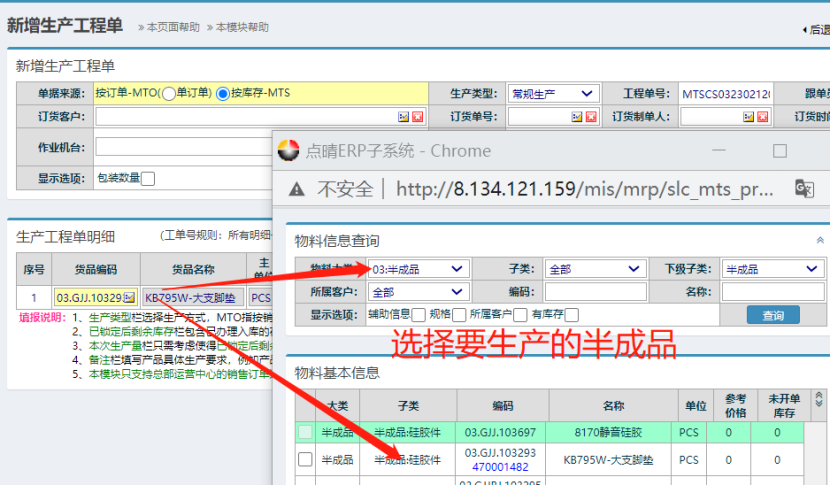
Task: Click the 470001482 code link
Action: pyautogui.click(x=500, y=467)
